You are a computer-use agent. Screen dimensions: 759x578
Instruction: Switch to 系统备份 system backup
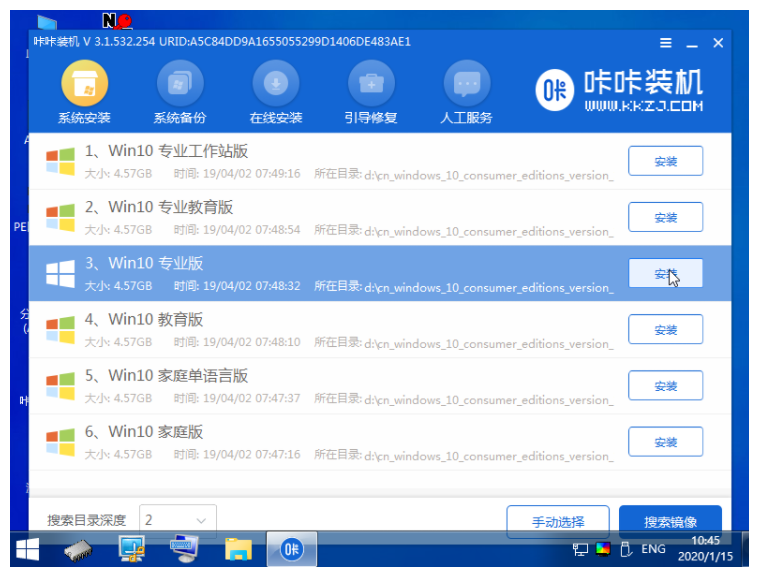click(180, 92)
